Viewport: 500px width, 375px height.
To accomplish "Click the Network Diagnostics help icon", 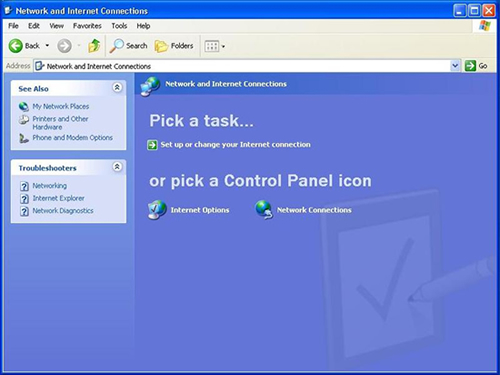I will pos(24,211).
